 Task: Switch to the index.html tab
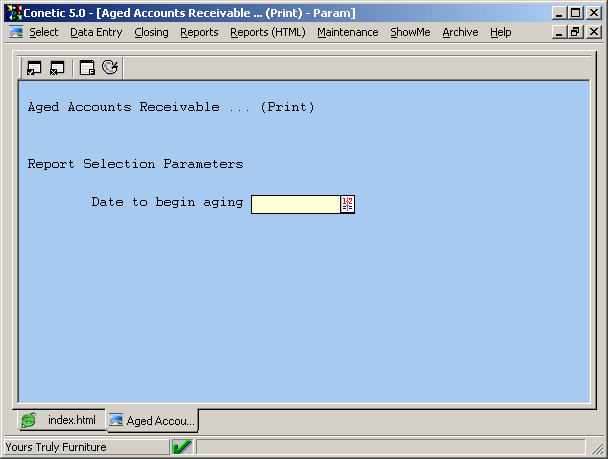point(60,420)
